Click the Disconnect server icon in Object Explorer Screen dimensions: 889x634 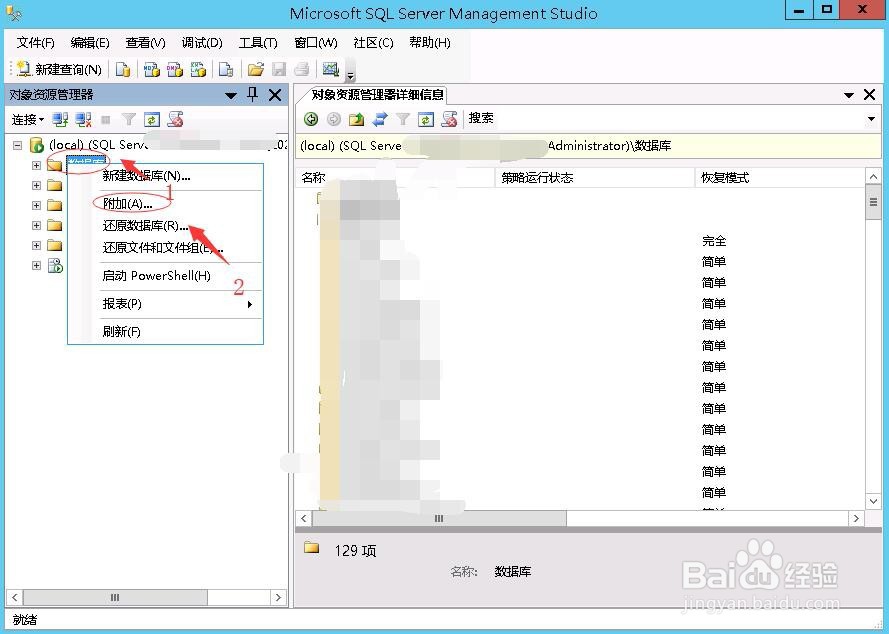pos(83,120)
